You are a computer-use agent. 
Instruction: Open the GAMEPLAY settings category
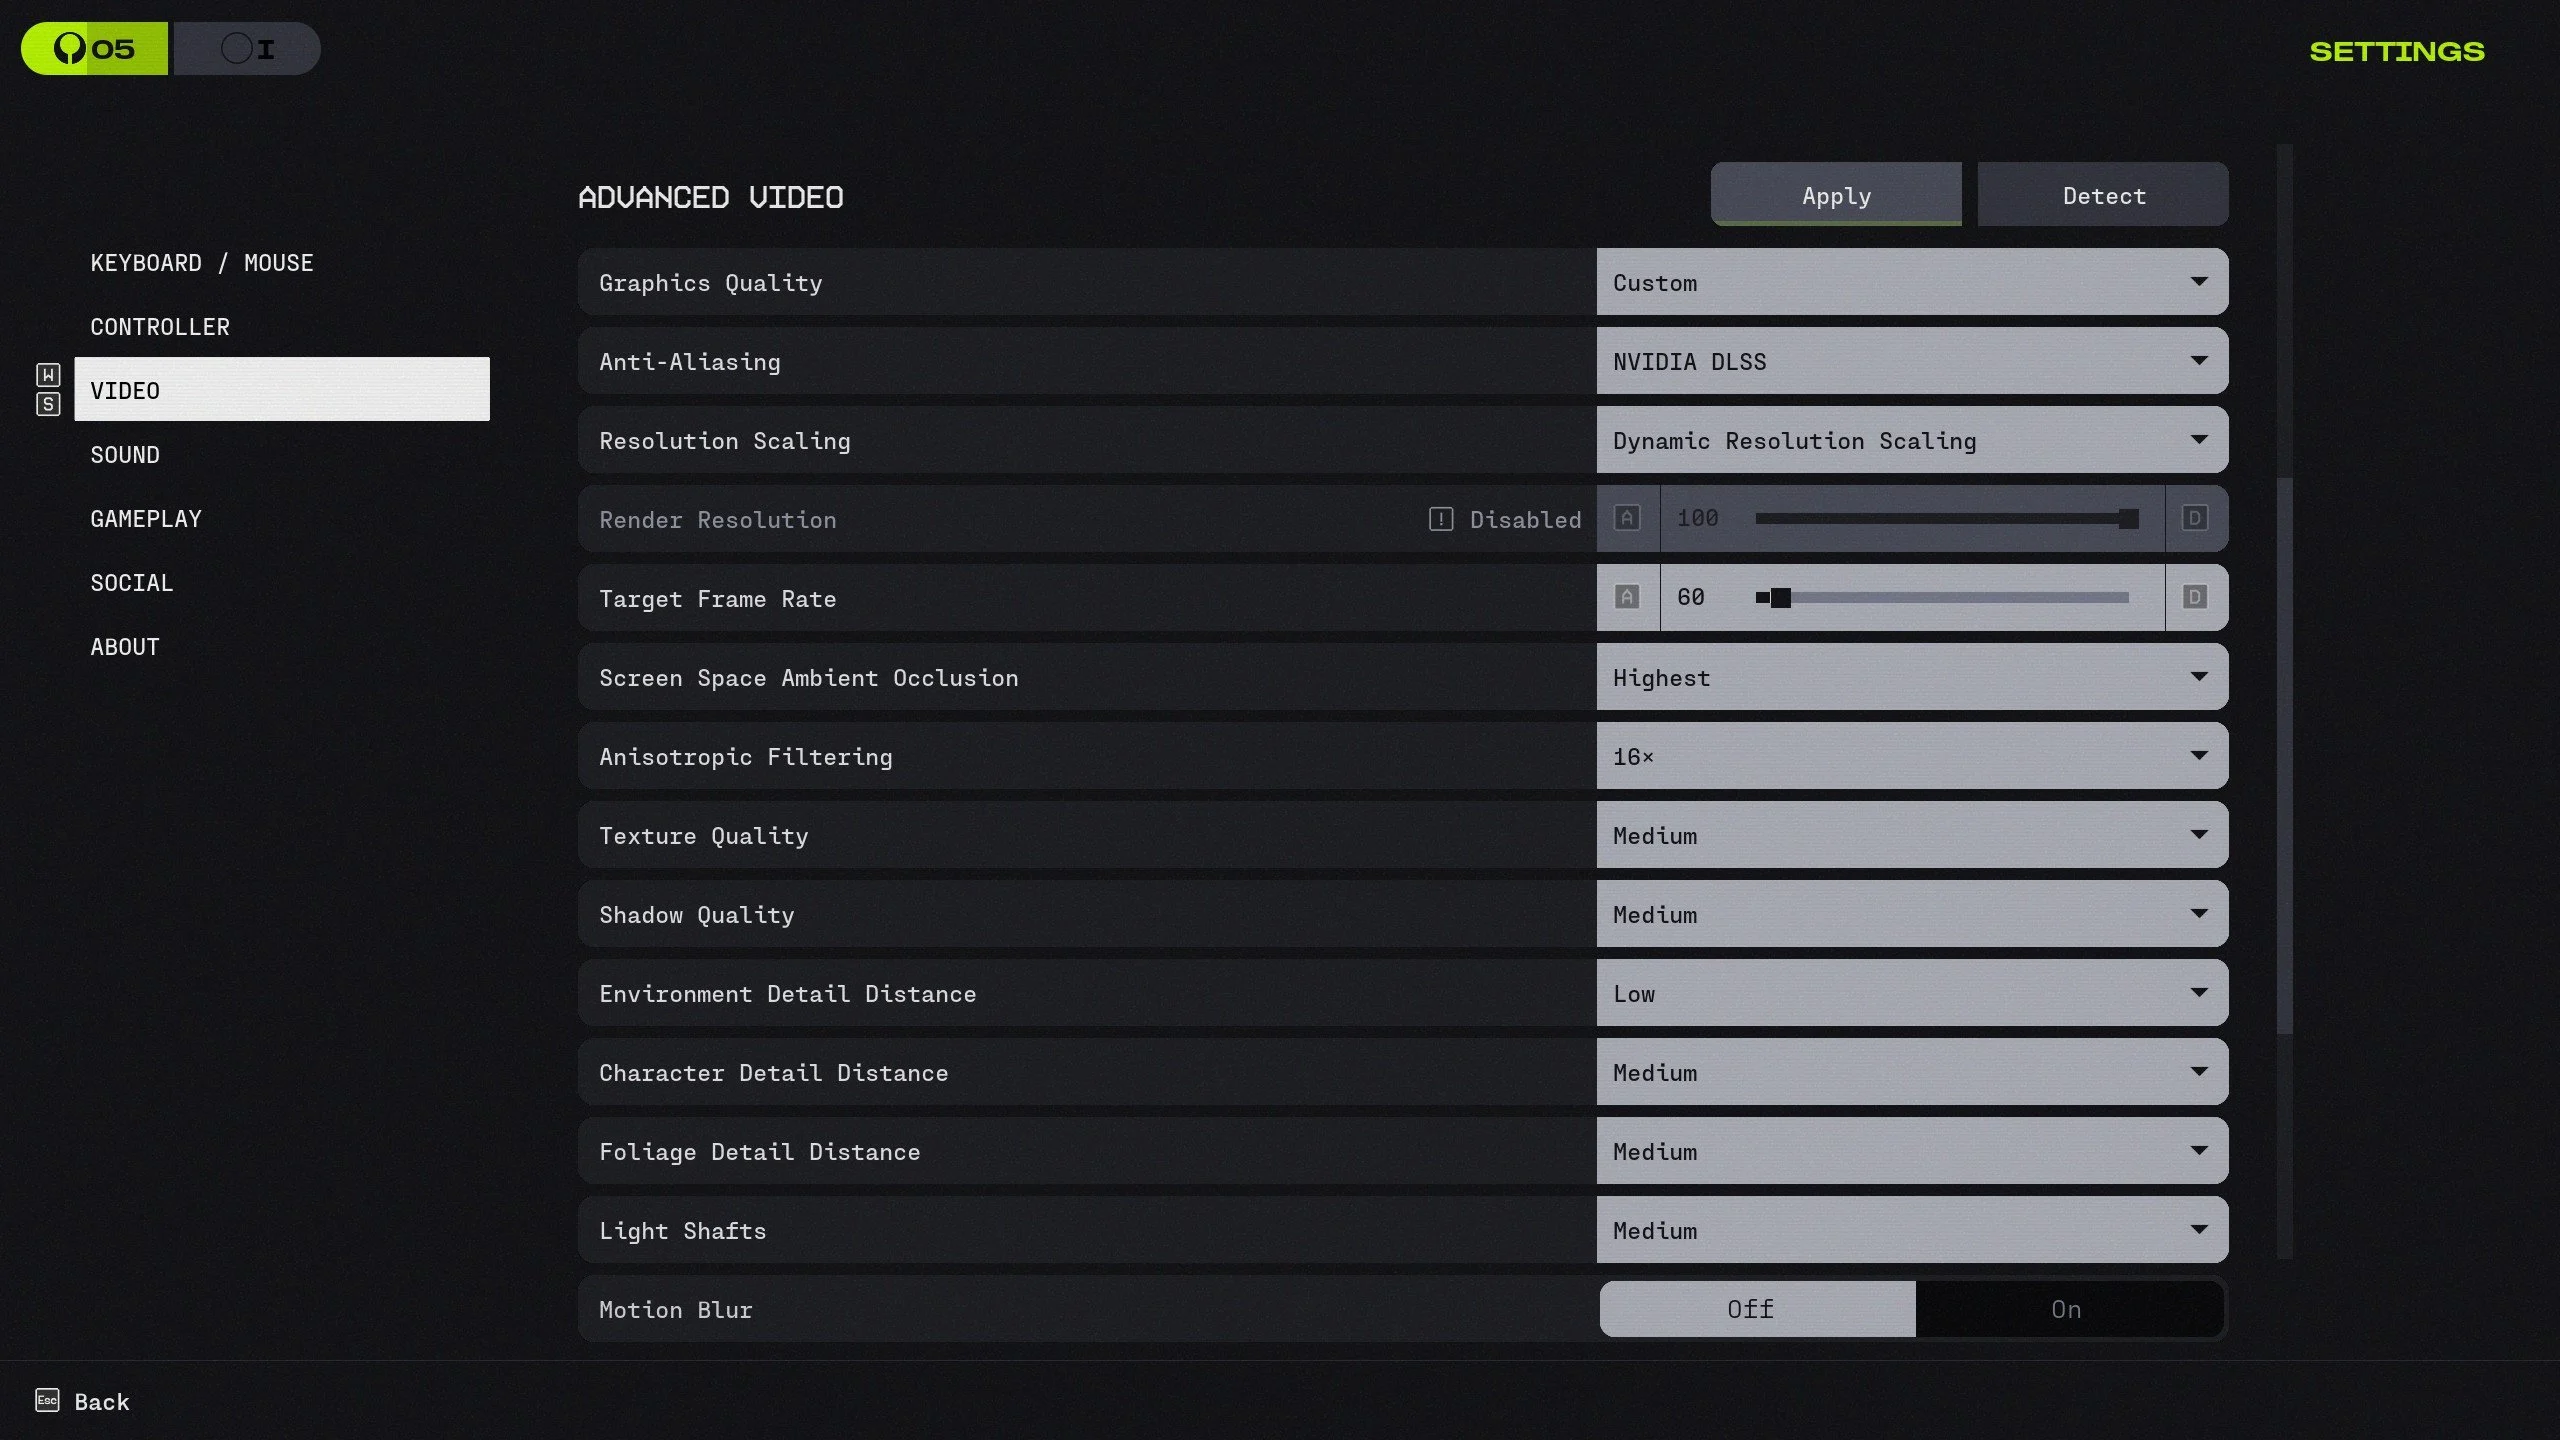pos(146,519)
